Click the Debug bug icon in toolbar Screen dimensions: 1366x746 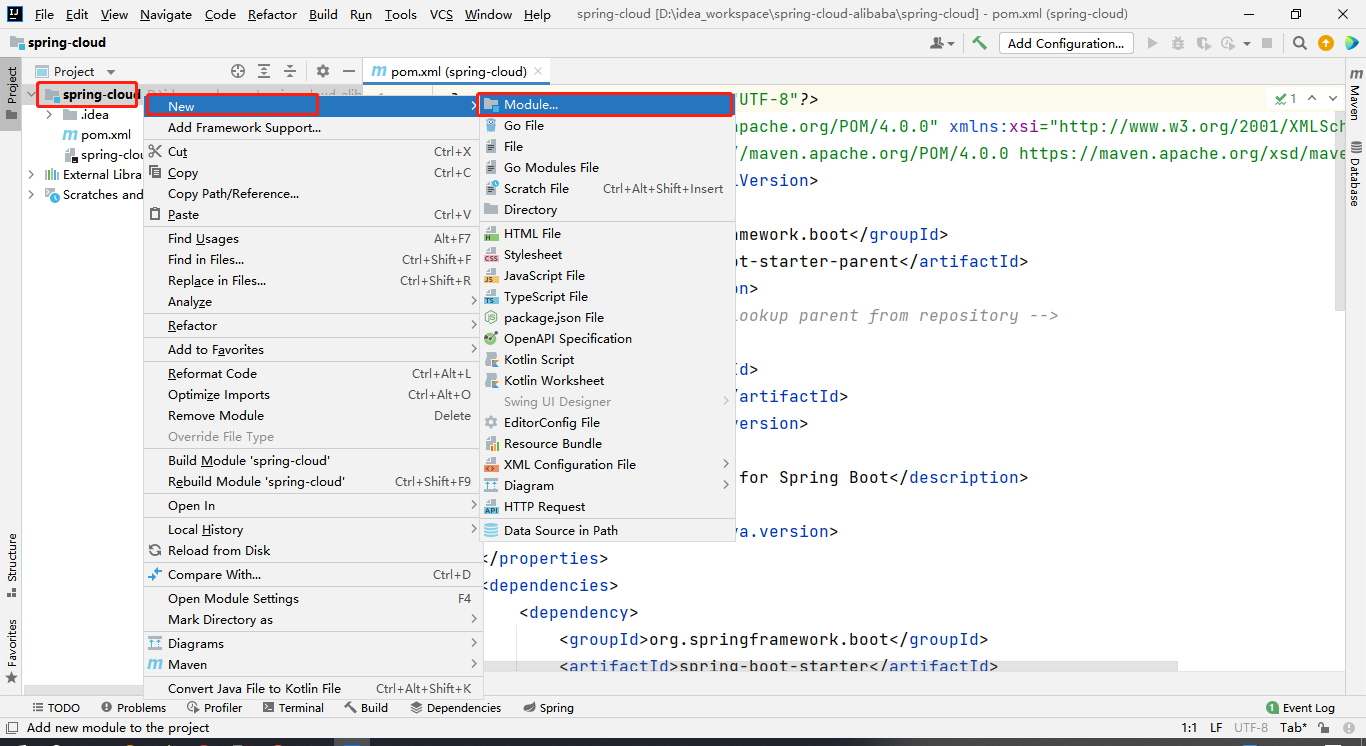tap(1178, 43)
